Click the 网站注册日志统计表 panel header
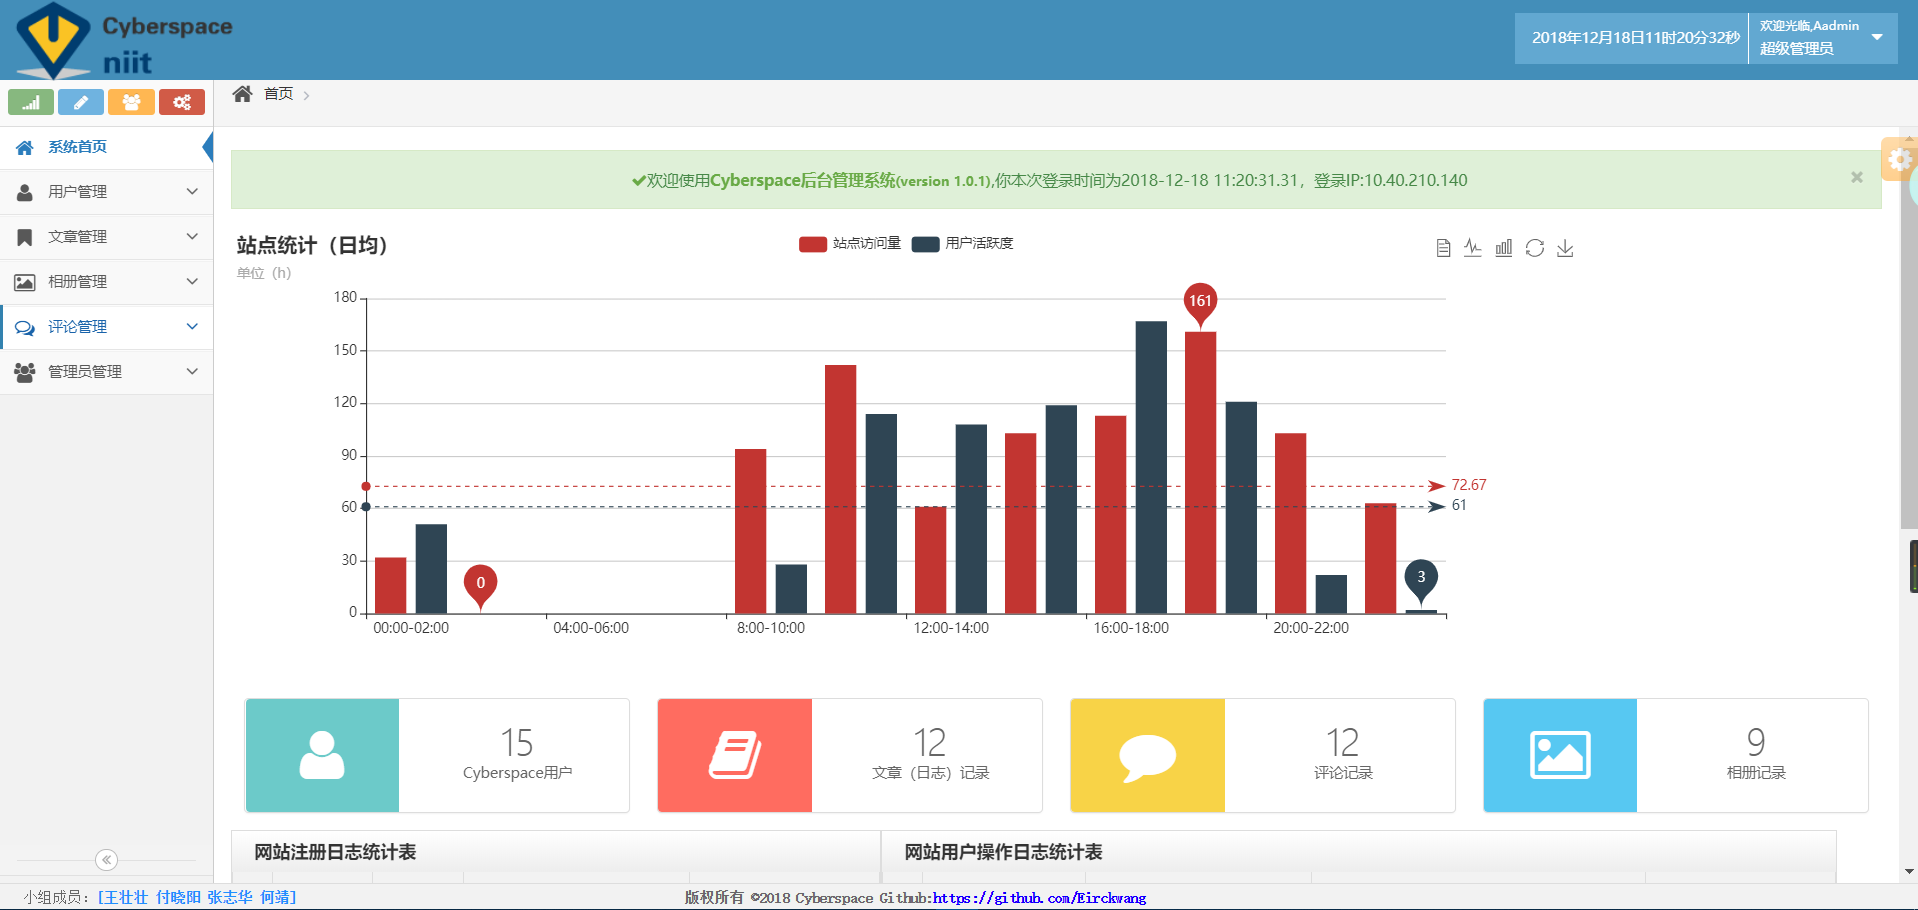 (556, 852)
